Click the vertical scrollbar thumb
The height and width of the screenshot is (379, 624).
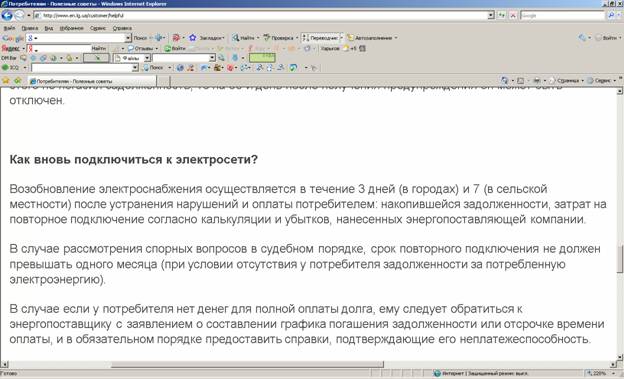click(620, 259)
